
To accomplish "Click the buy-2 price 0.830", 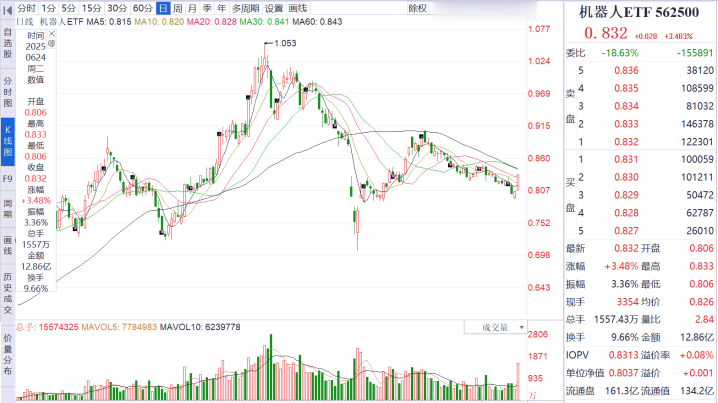I will tap(626, 177).
